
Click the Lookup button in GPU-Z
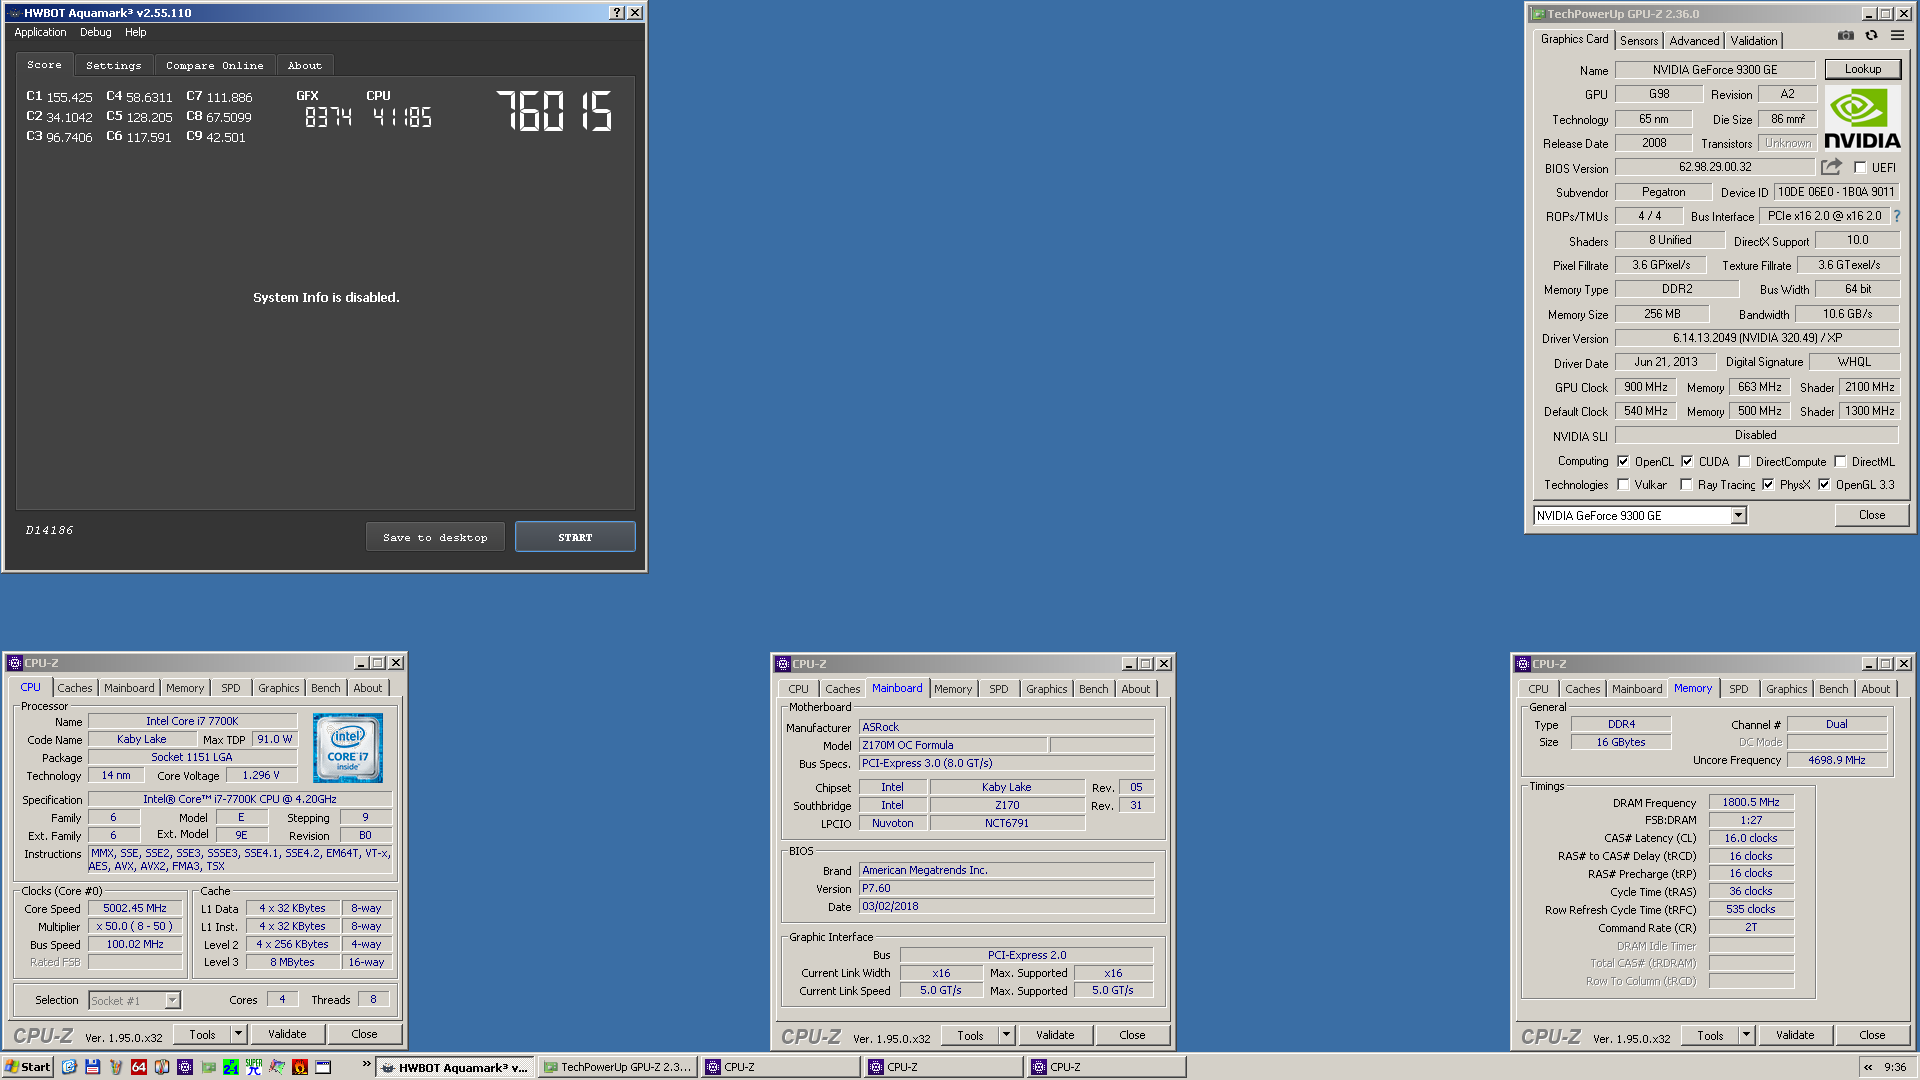tap(1862, 69)
